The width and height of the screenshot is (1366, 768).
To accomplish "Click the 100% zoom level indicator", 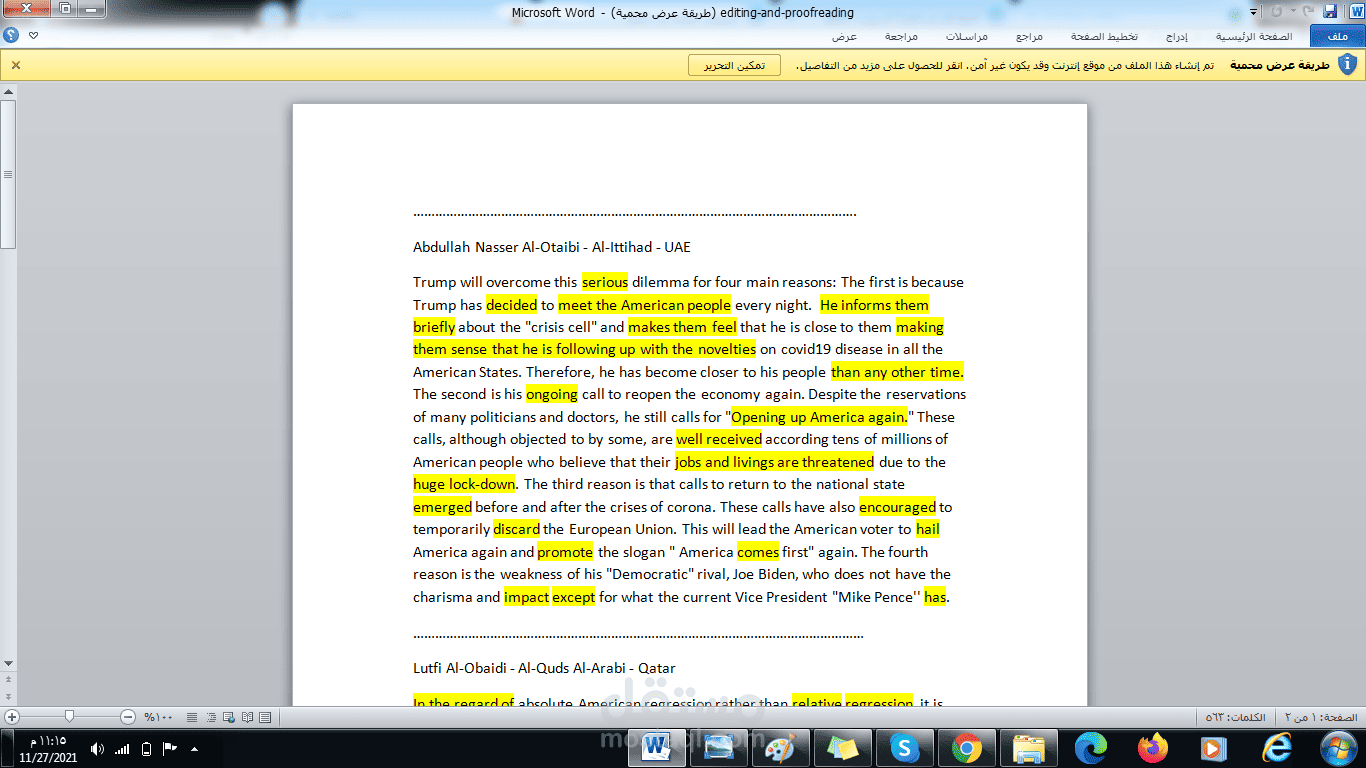I will click(x=158, y=717).
